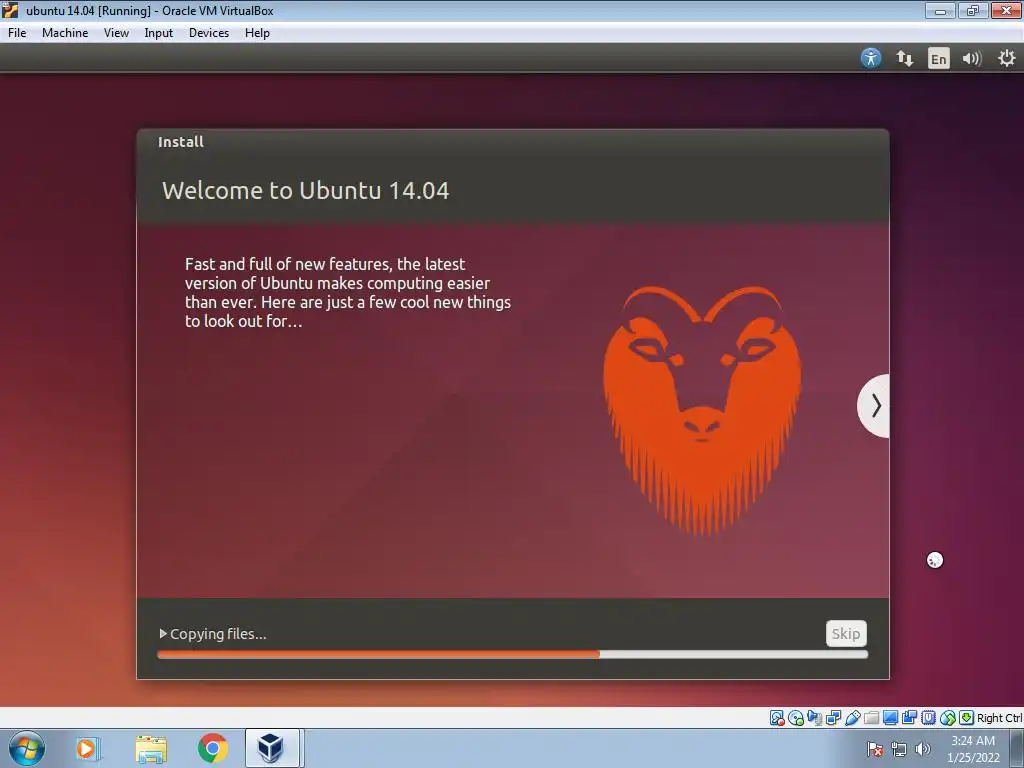Viewport: 1024px width, 768px height.
Task: Click the Welcome to Ubuntu 14.04 heading
Action: click(x=306, y=191)
